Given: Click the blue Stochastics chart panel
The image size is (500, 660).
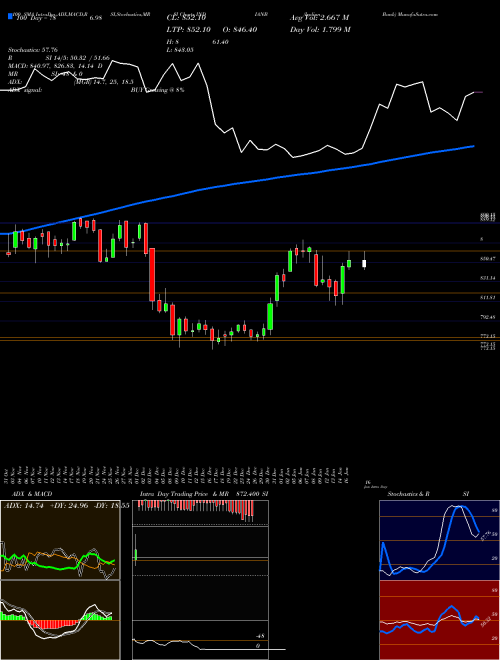Looking at the screenshot, I should click(439, 540).
